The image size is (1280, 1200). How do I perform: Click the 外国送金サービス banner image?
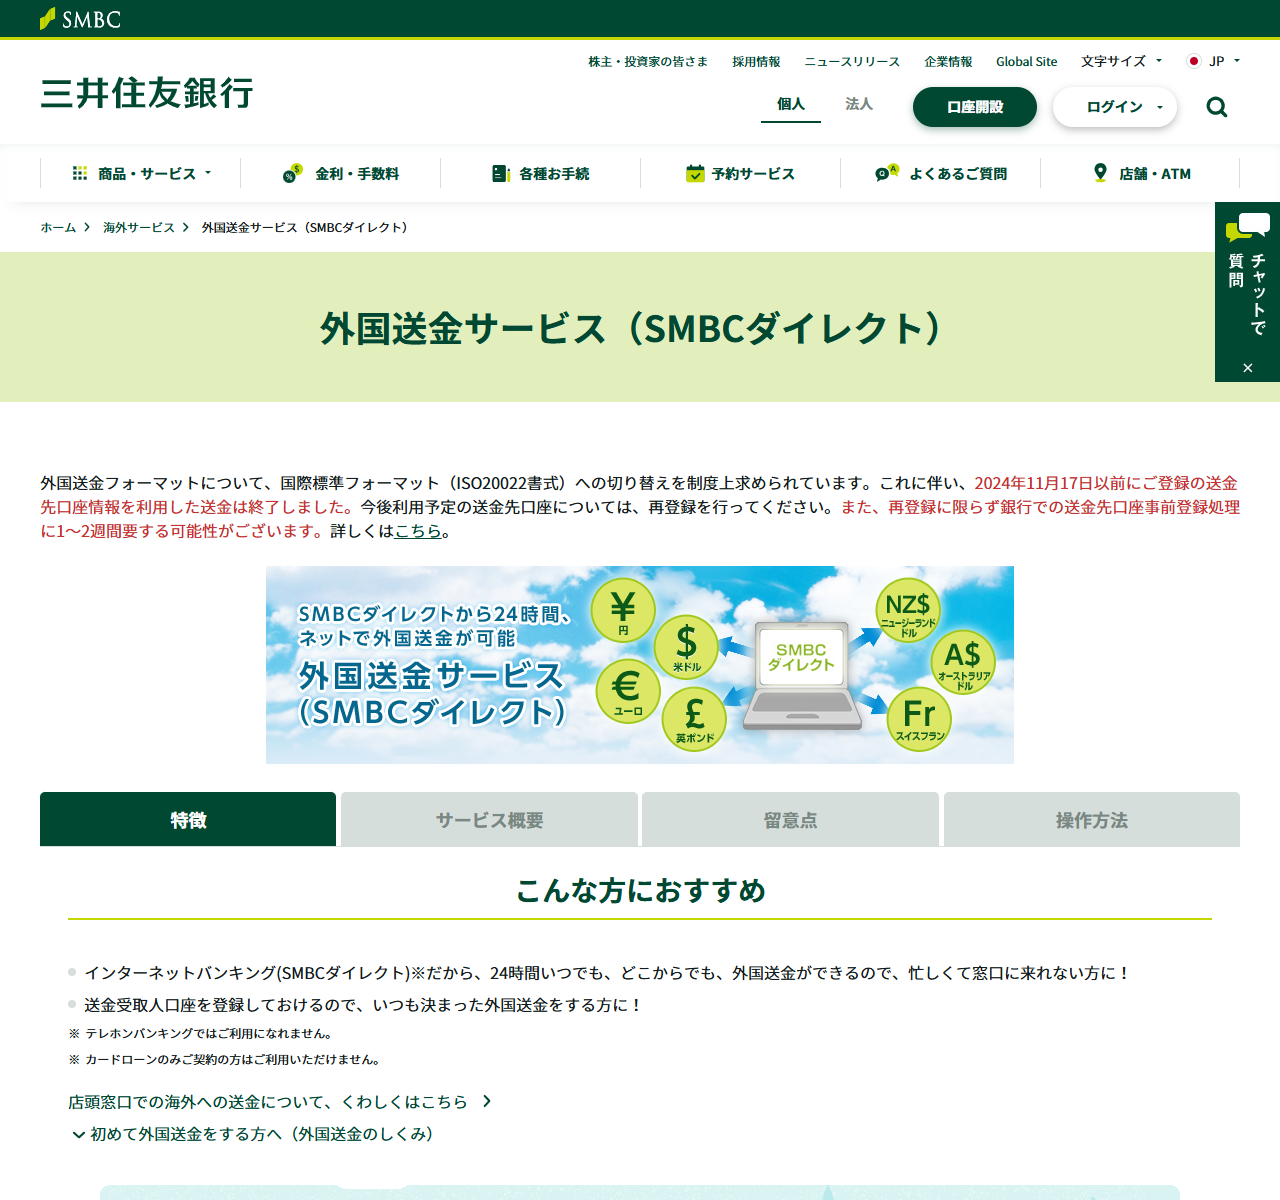click(x=640, y=665)
